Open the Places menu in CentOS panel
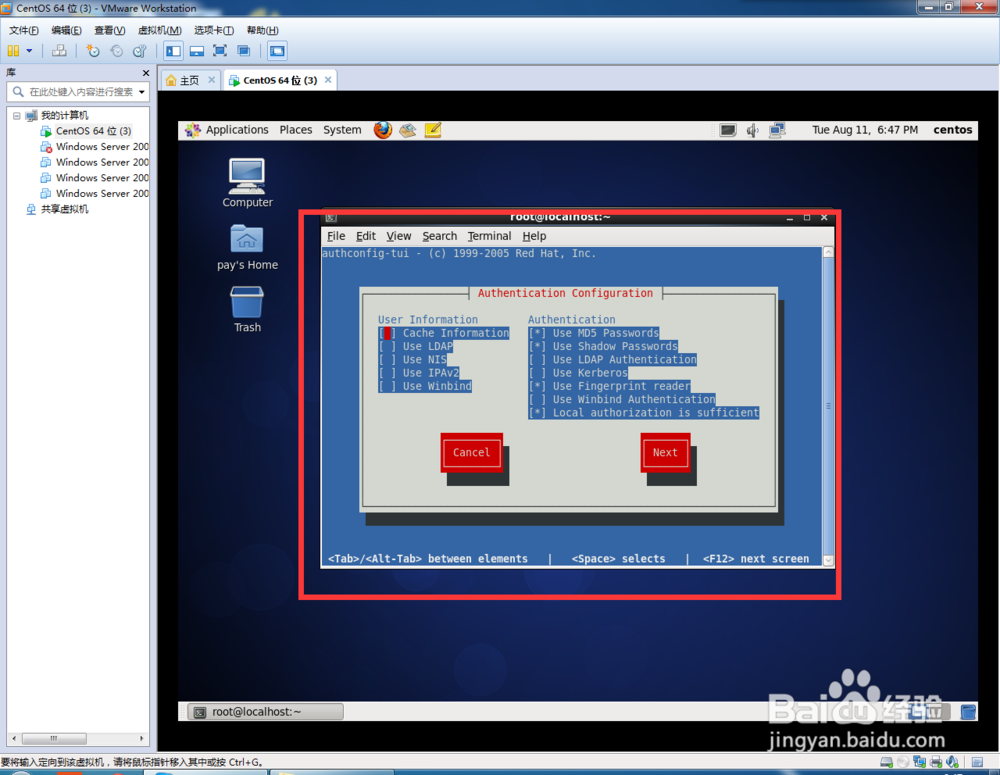The width and height of the screenshot is (1000, 775). (x=296, y=130)
